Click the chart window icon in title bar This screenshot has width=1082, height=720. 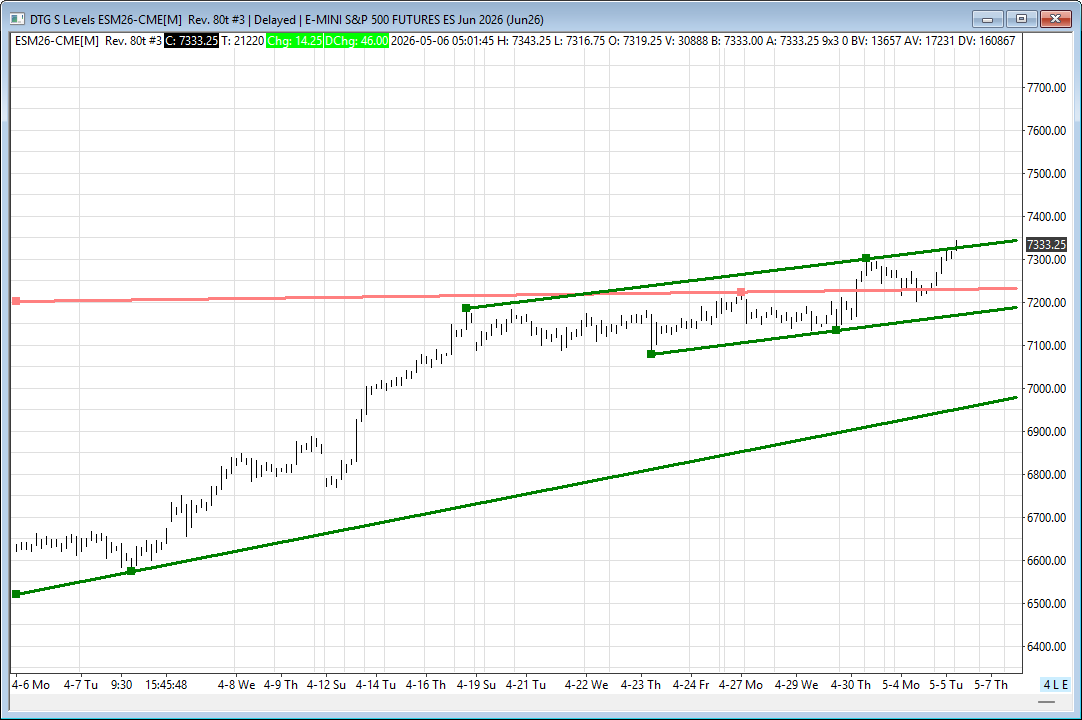(17, 19)
